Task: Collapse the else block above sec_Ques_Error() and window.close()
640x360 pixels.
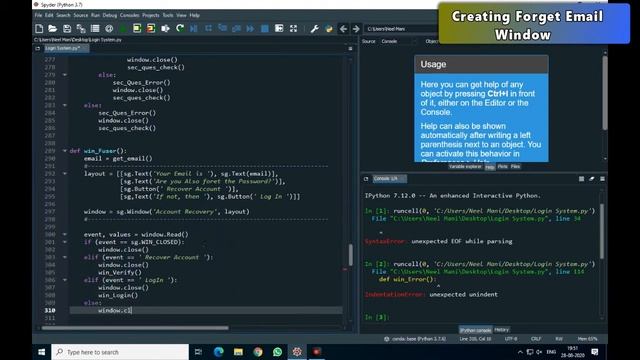Action: pos(64,105)
